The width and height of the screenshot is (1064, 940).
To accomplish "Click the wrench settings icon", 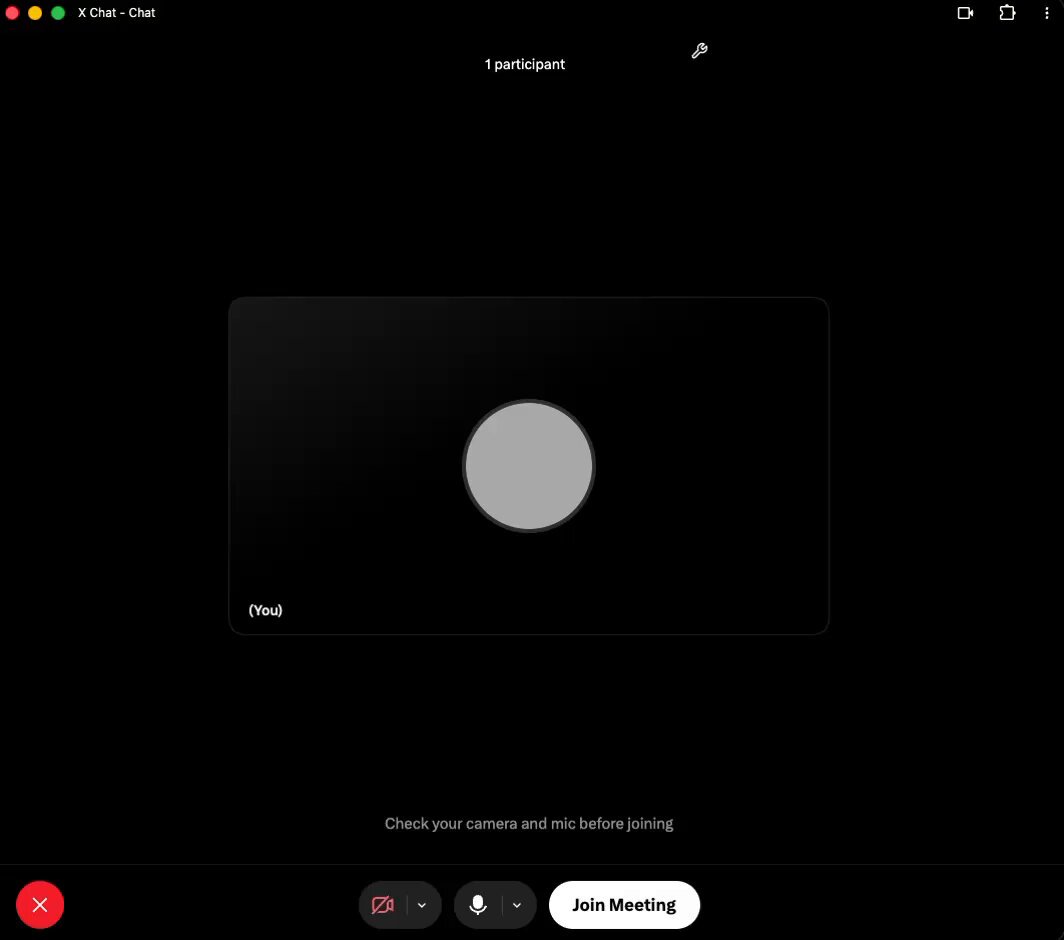I will click(699, 51).
